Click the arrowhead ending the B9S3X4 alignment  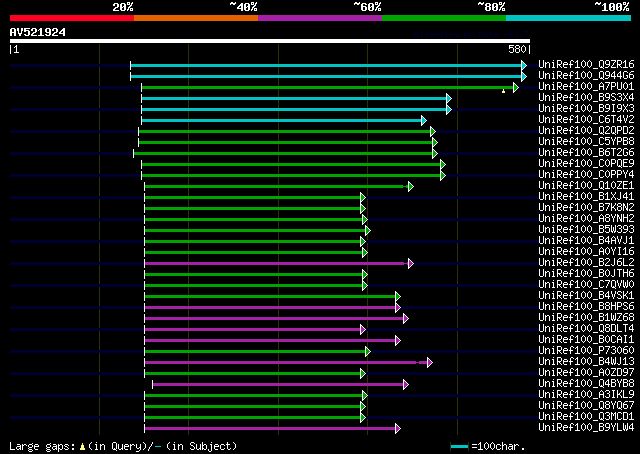[449, 98]
